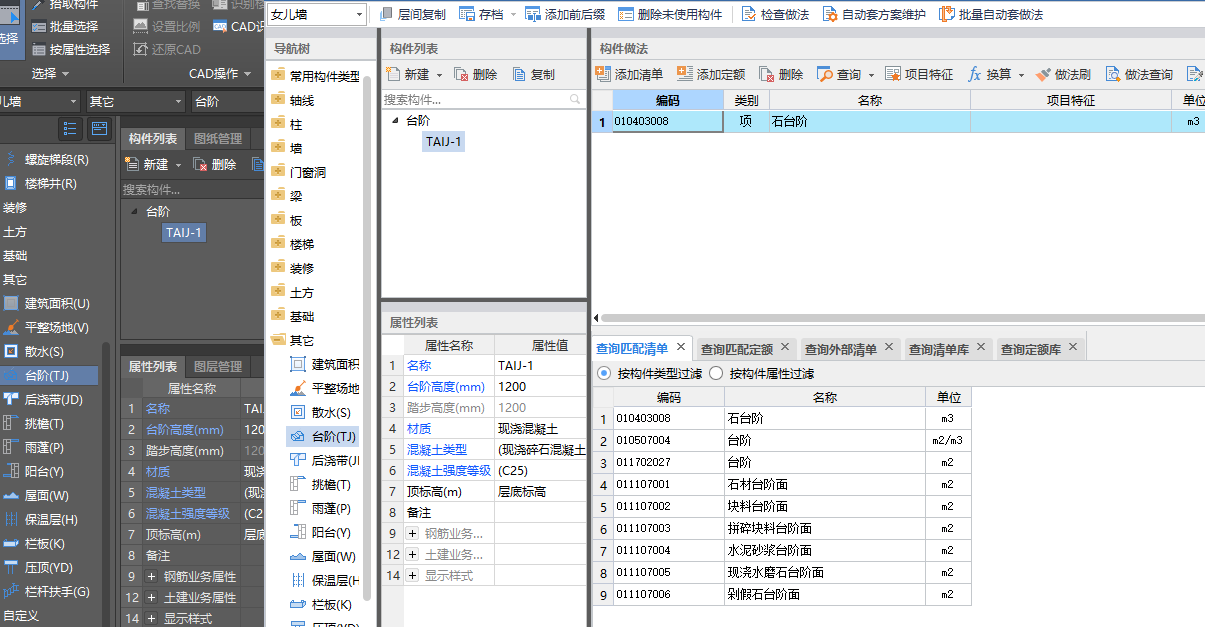Open the 查询 dropdown in the 构件做法 toolbar
Viewport: 1205px width, 627px height.
[x=871, y=74]
